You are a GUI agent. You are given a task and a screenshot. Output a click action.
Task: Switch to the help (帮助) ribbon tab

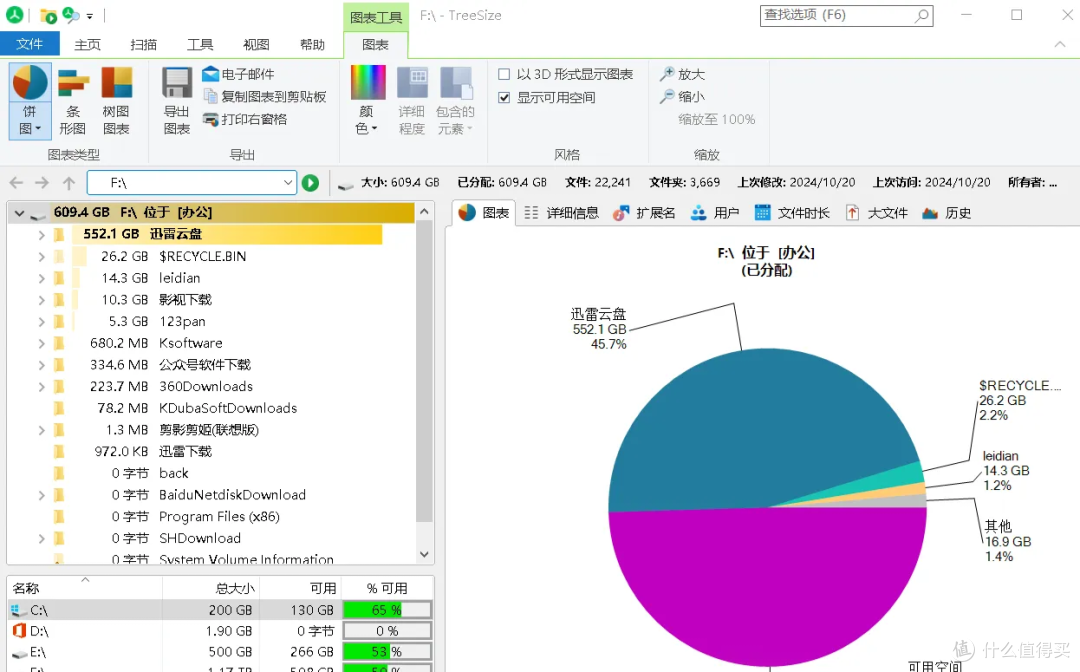tap(312, 45)
